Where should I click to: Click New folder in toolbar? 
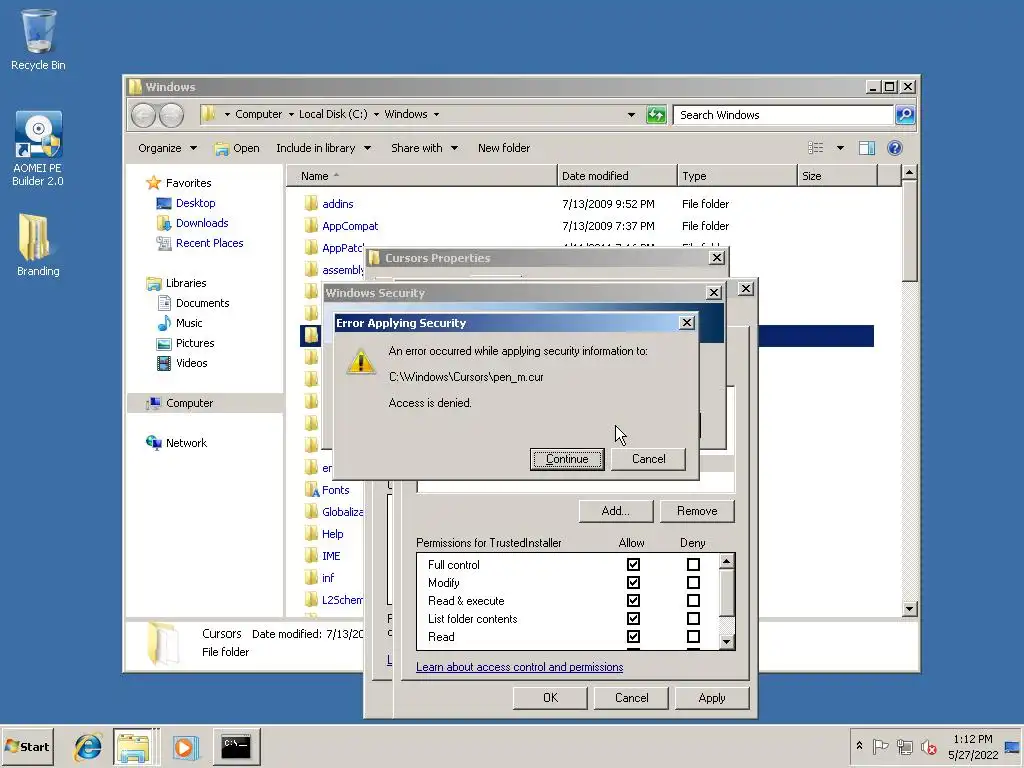point(504,148)
